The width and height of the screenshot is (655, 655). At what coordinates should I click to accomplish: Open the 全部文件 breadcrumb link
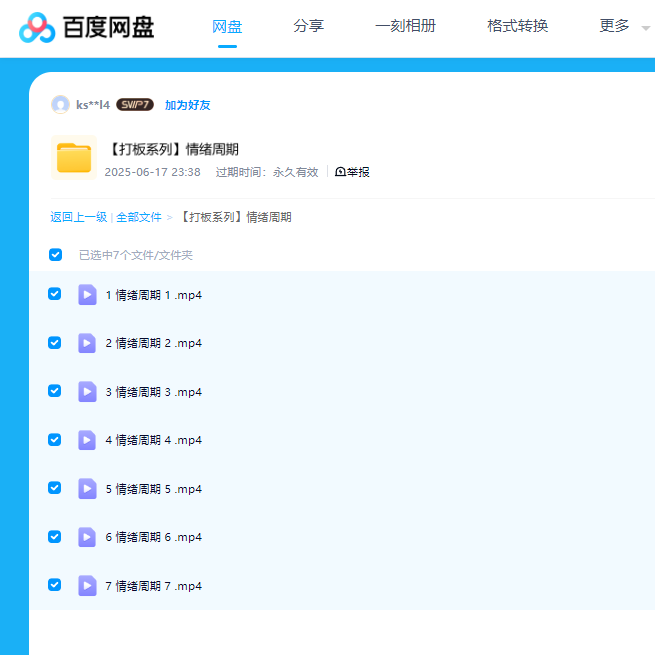(x=138, y=217)
